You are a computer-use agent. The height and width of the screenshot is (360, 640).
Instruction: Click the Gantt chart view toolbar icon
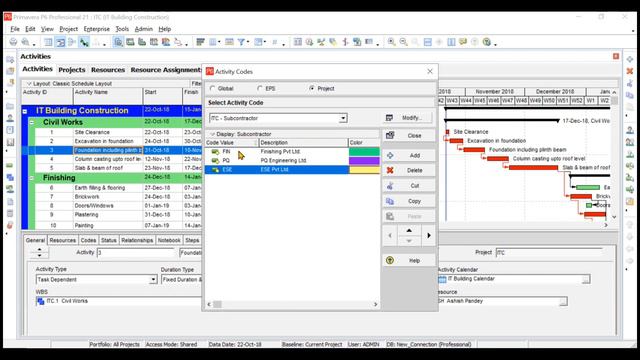[60, 42]
